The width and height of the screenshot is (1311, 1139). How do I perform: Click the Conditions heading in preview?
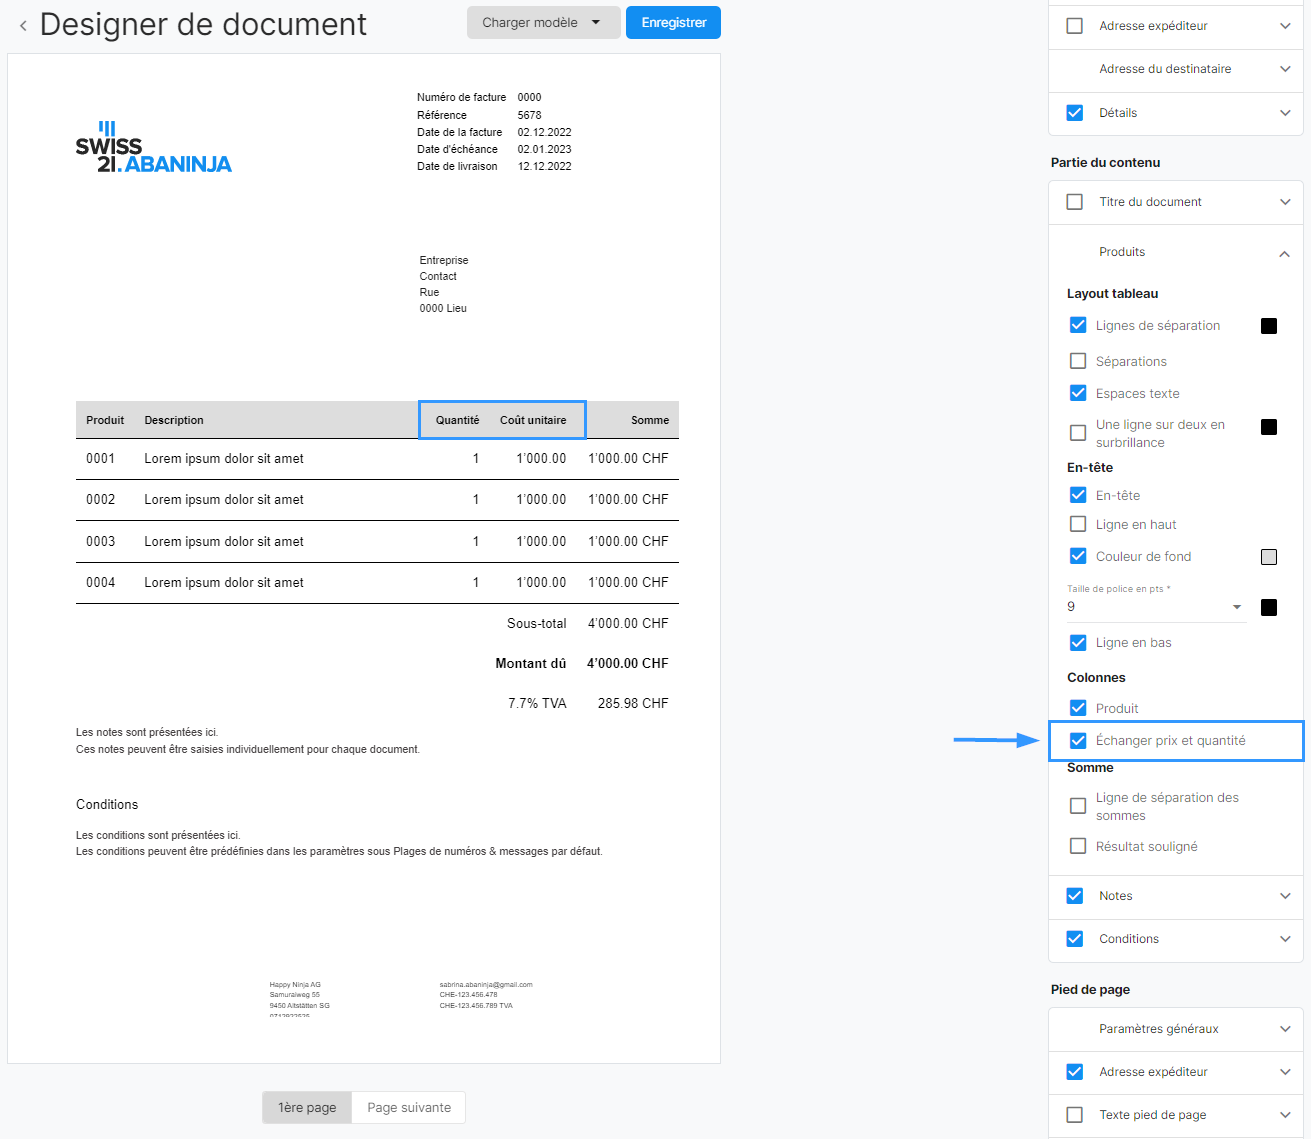(107, 804)
